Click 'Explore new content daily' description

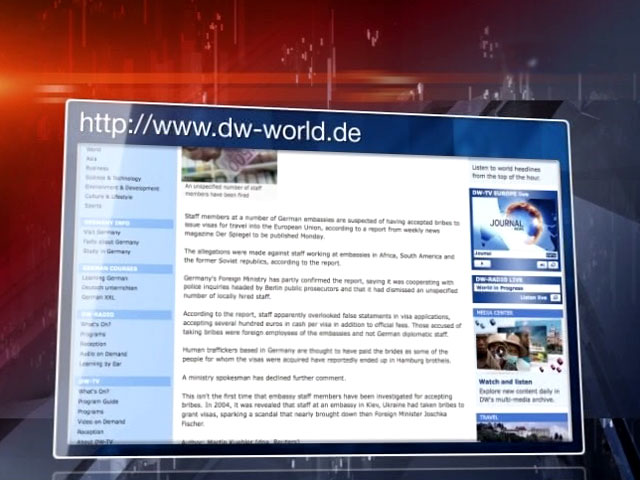click(519, 396)
